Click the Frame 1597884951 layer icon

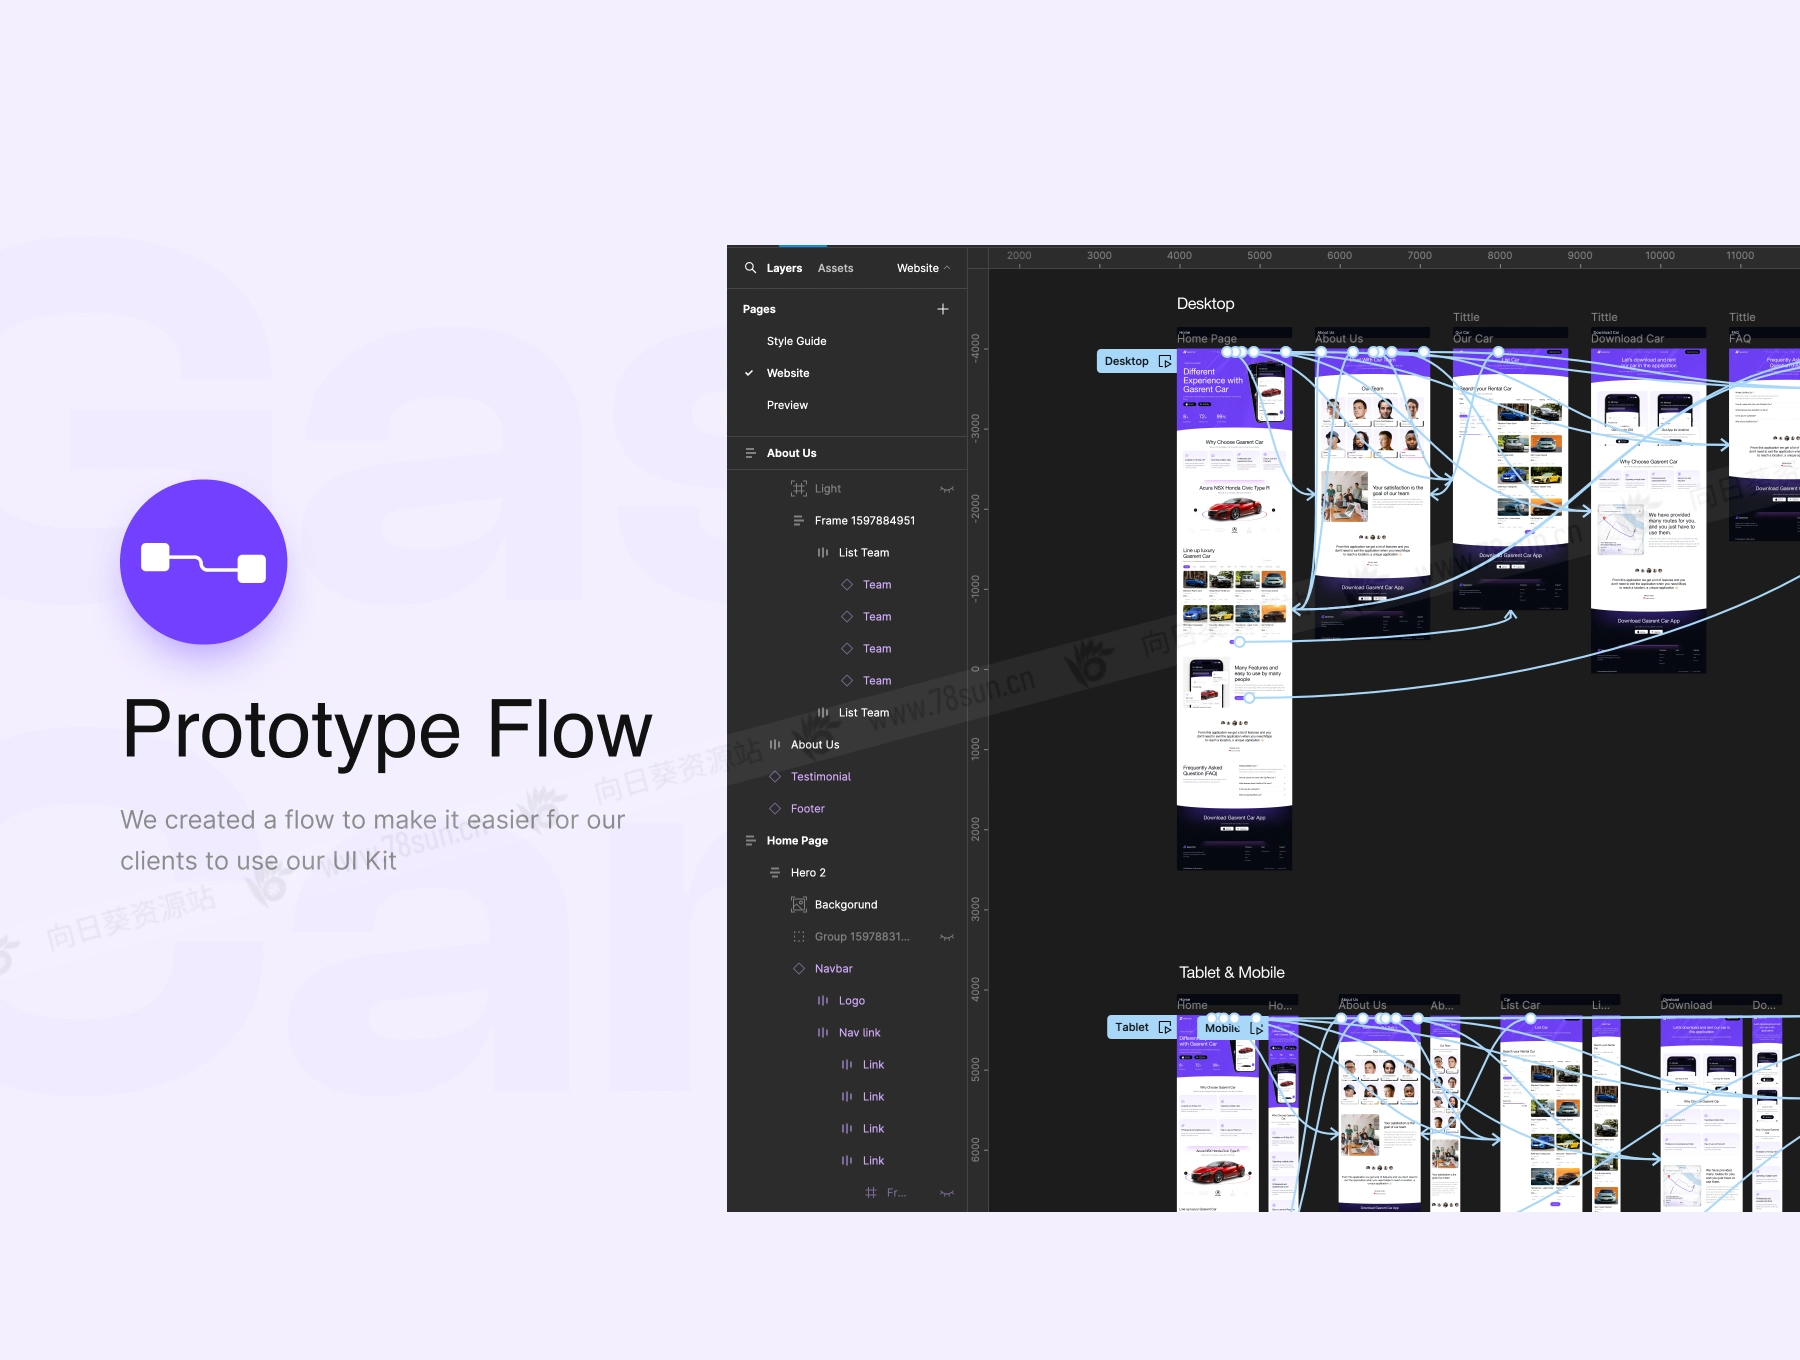pos(798,520)
